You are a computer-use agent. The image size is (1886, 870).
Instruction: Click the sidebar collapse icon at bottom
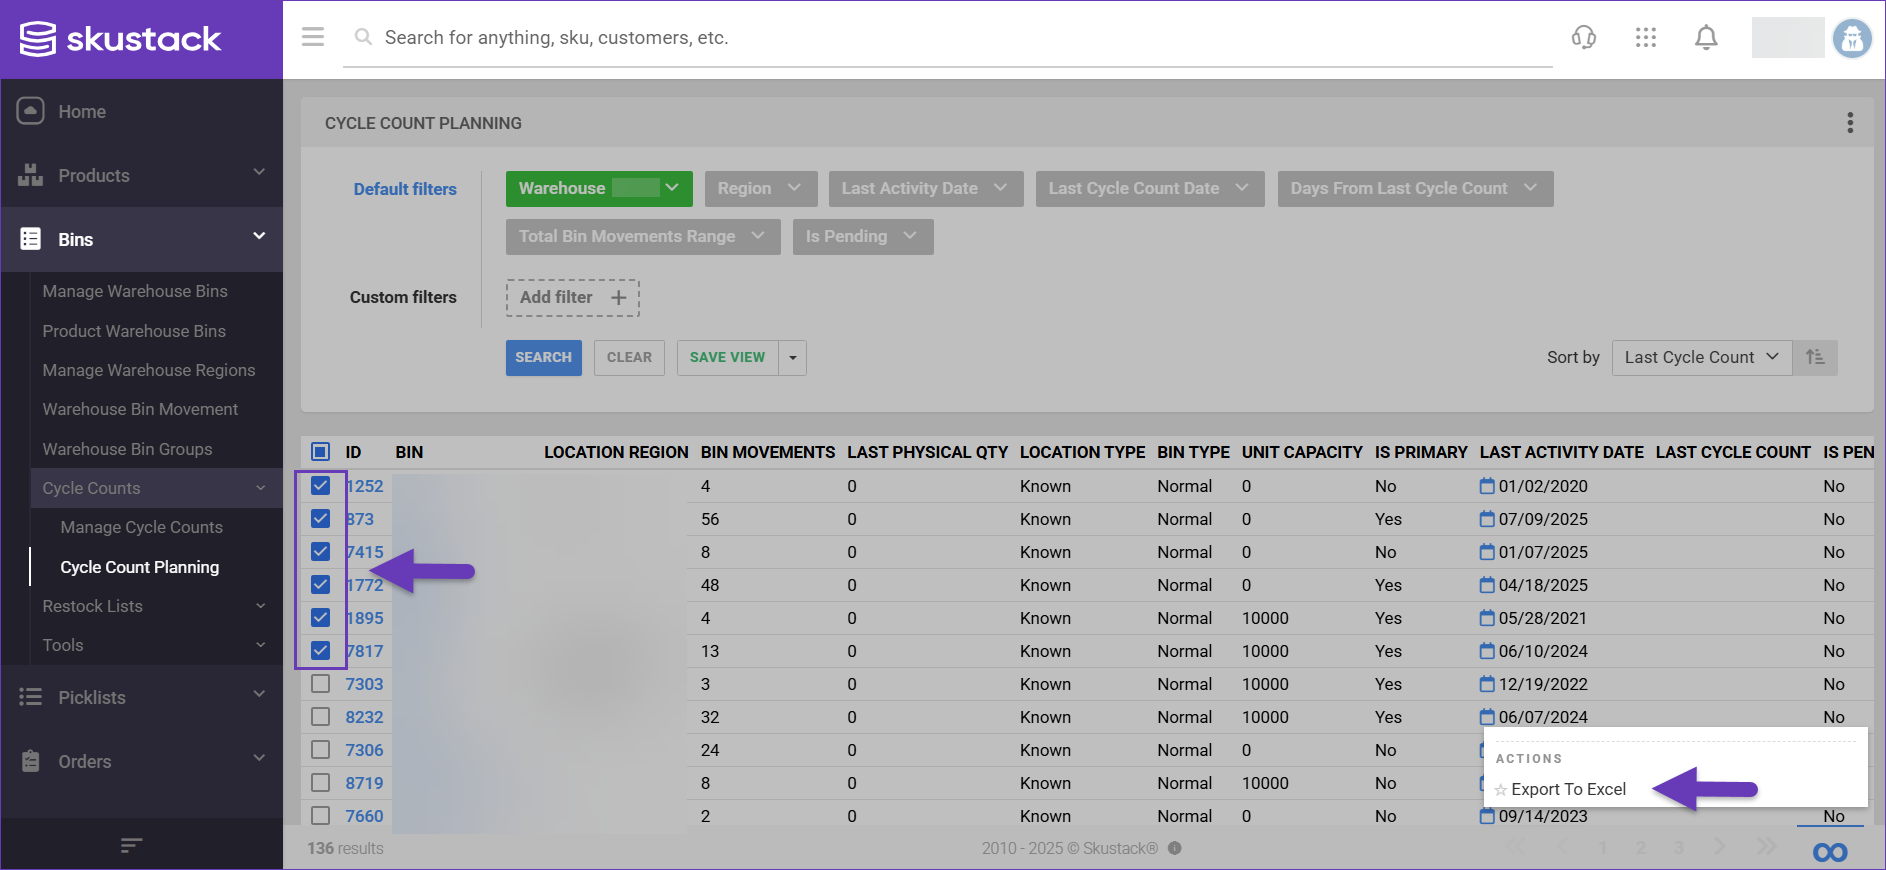coord(131,846)
